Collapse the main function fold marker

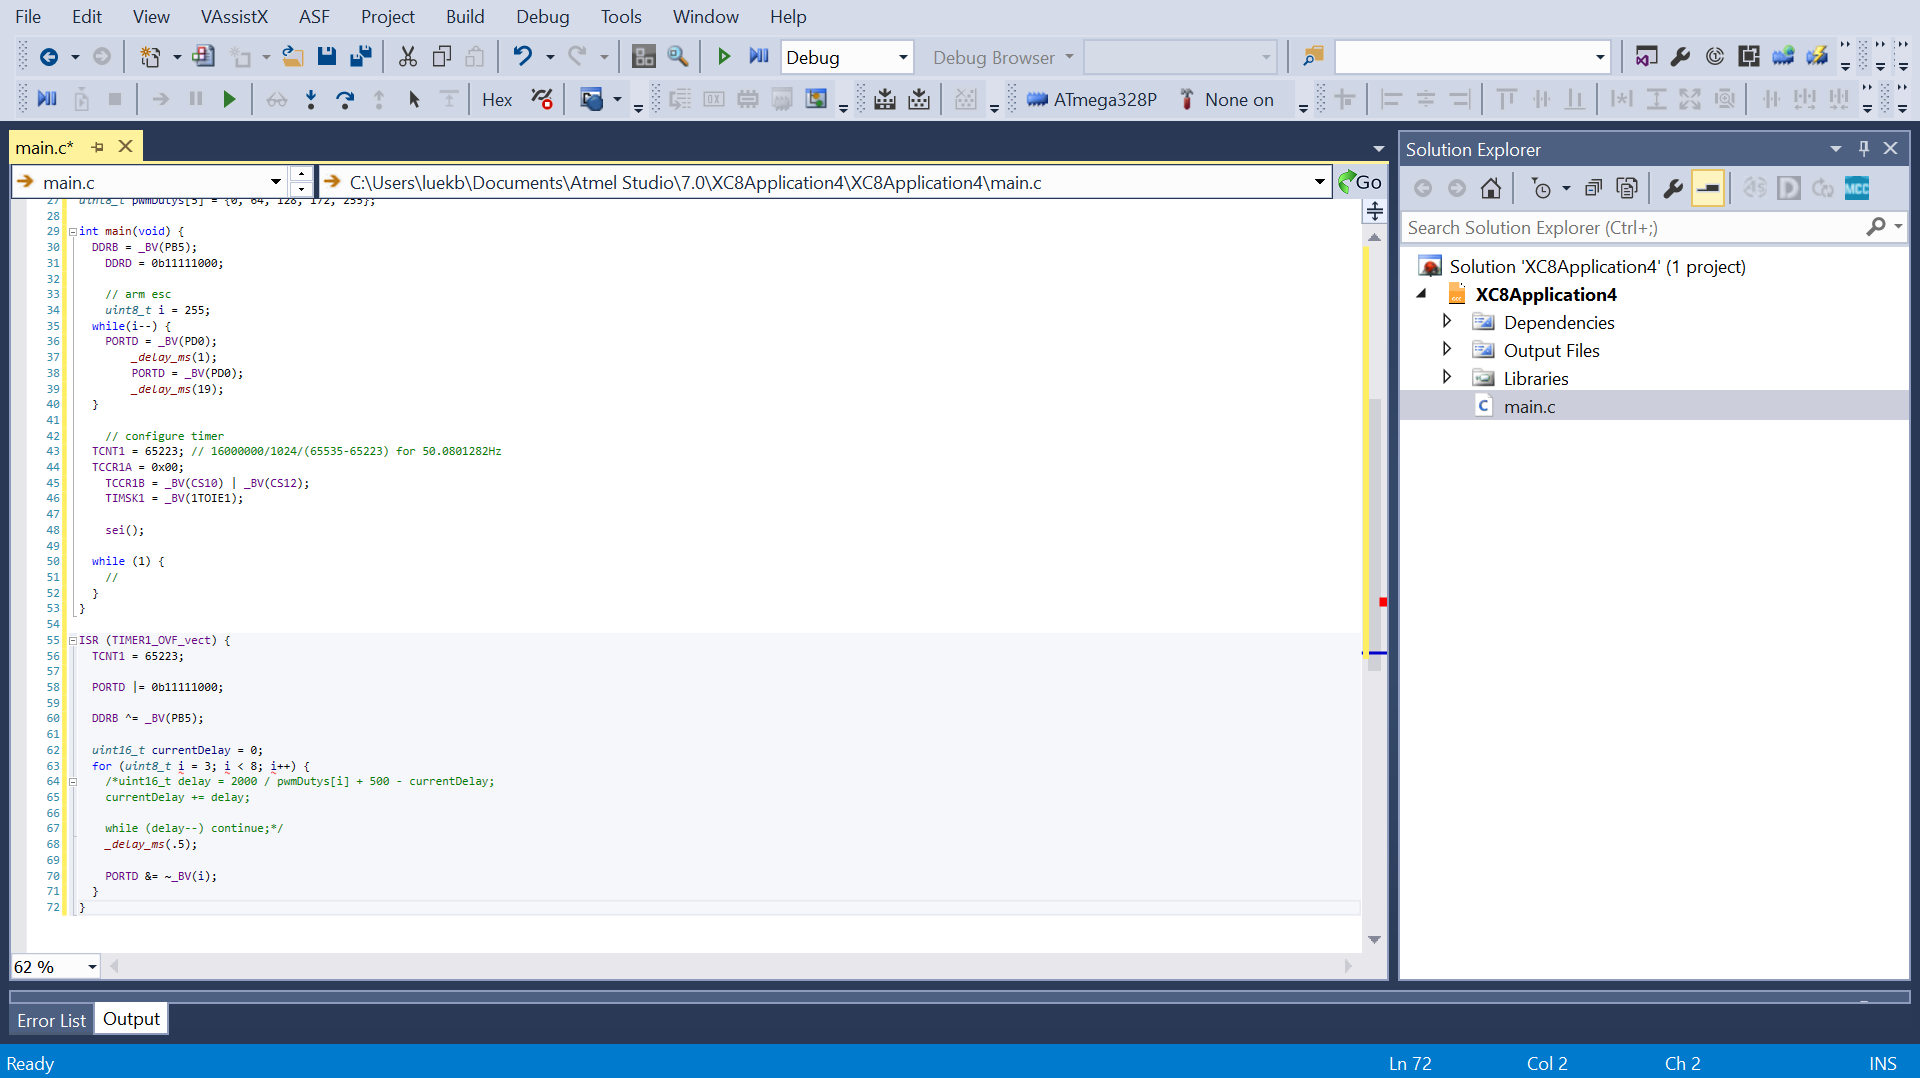[x=72, y=231]
